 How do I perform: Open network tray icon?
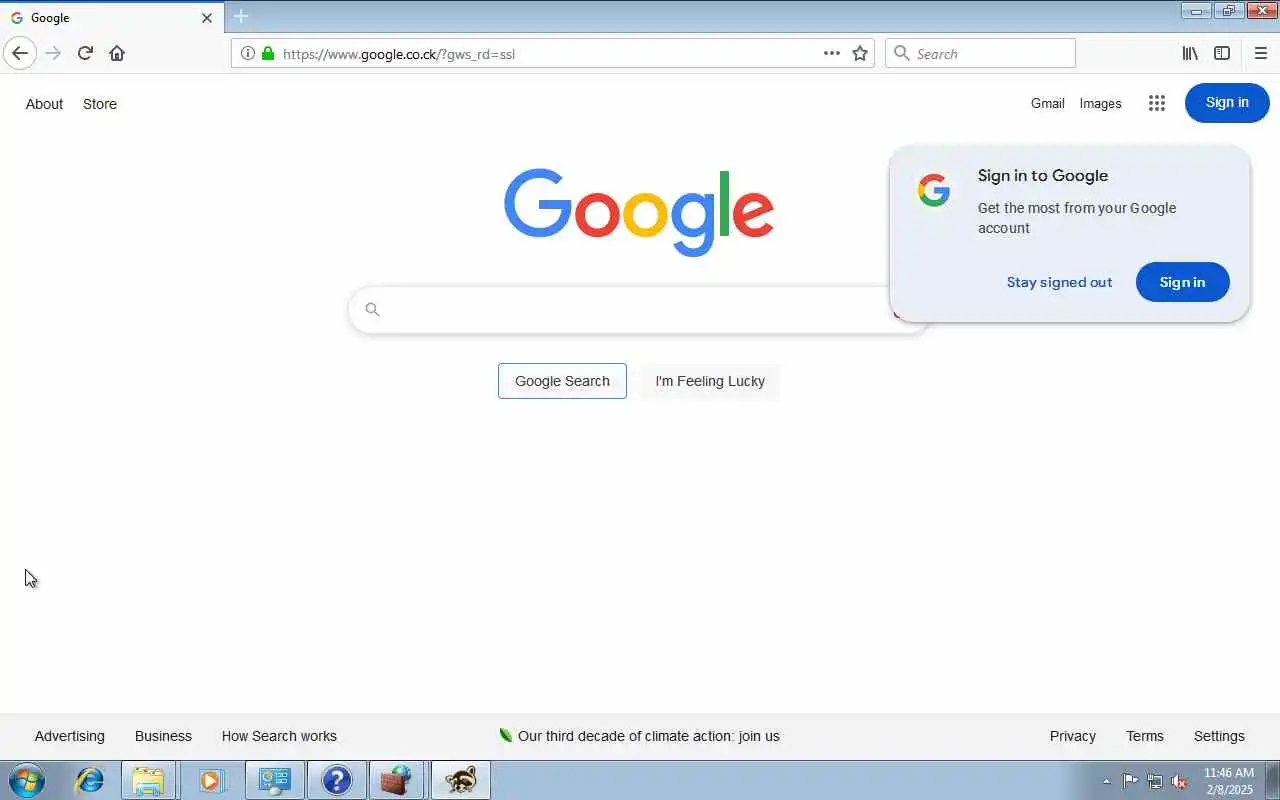coord(1155,781)
